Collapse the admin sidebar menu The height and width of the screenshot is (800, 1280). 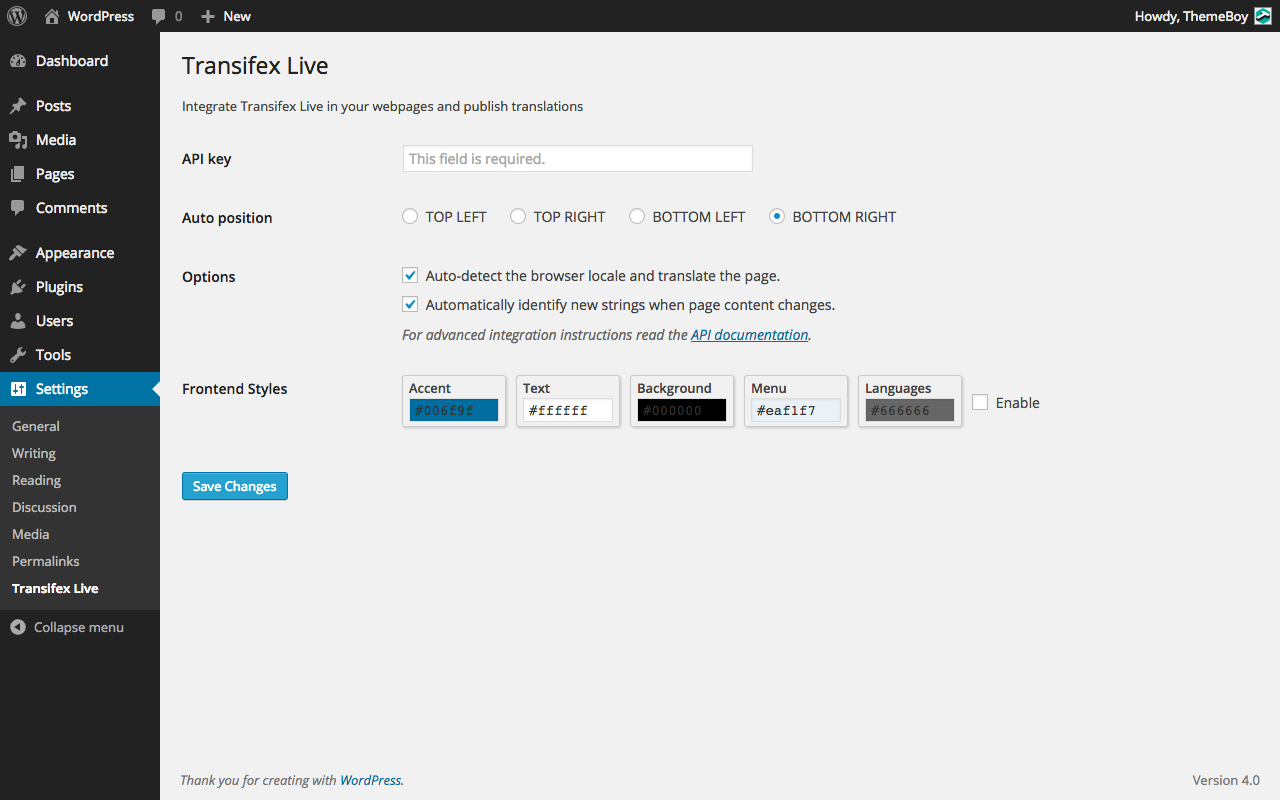[x=68, y=627]
